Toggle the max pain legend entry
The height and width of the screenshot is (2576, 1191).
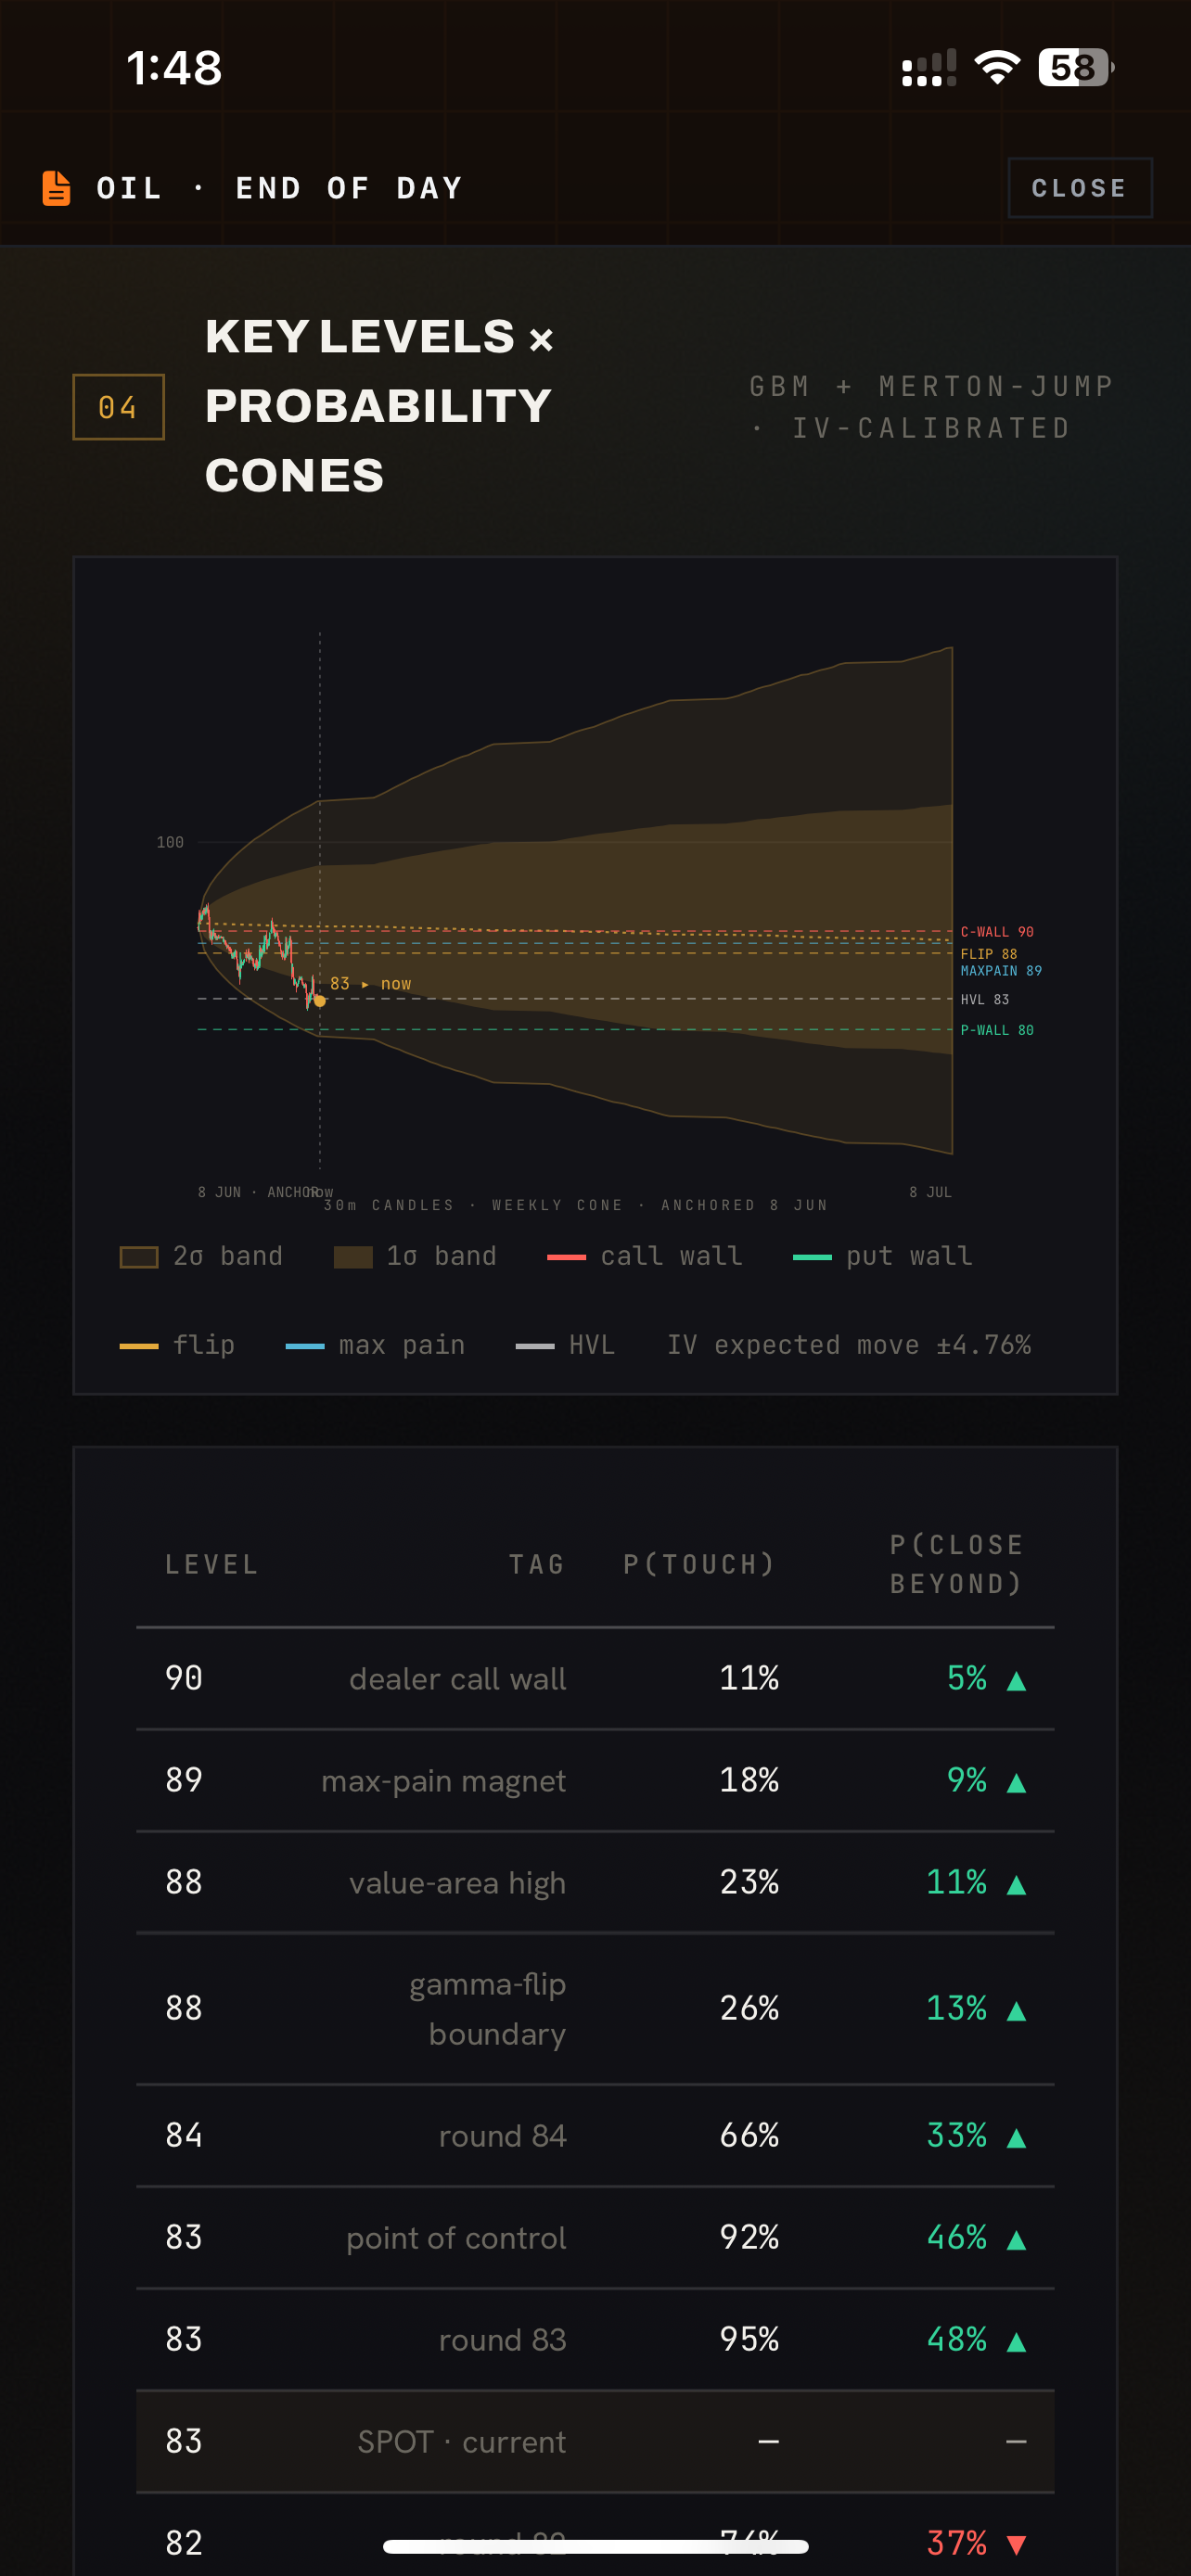375,1346
